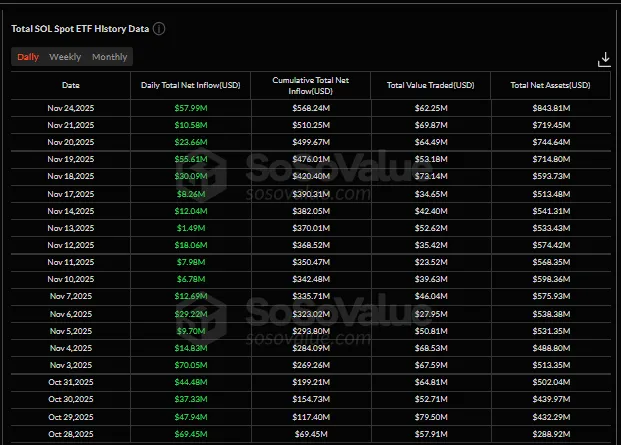The height and width of the screenshot is (445, 621).
Task: Click the $1.49M inflow on Nov 13
Action: click(x=191, y=228)
